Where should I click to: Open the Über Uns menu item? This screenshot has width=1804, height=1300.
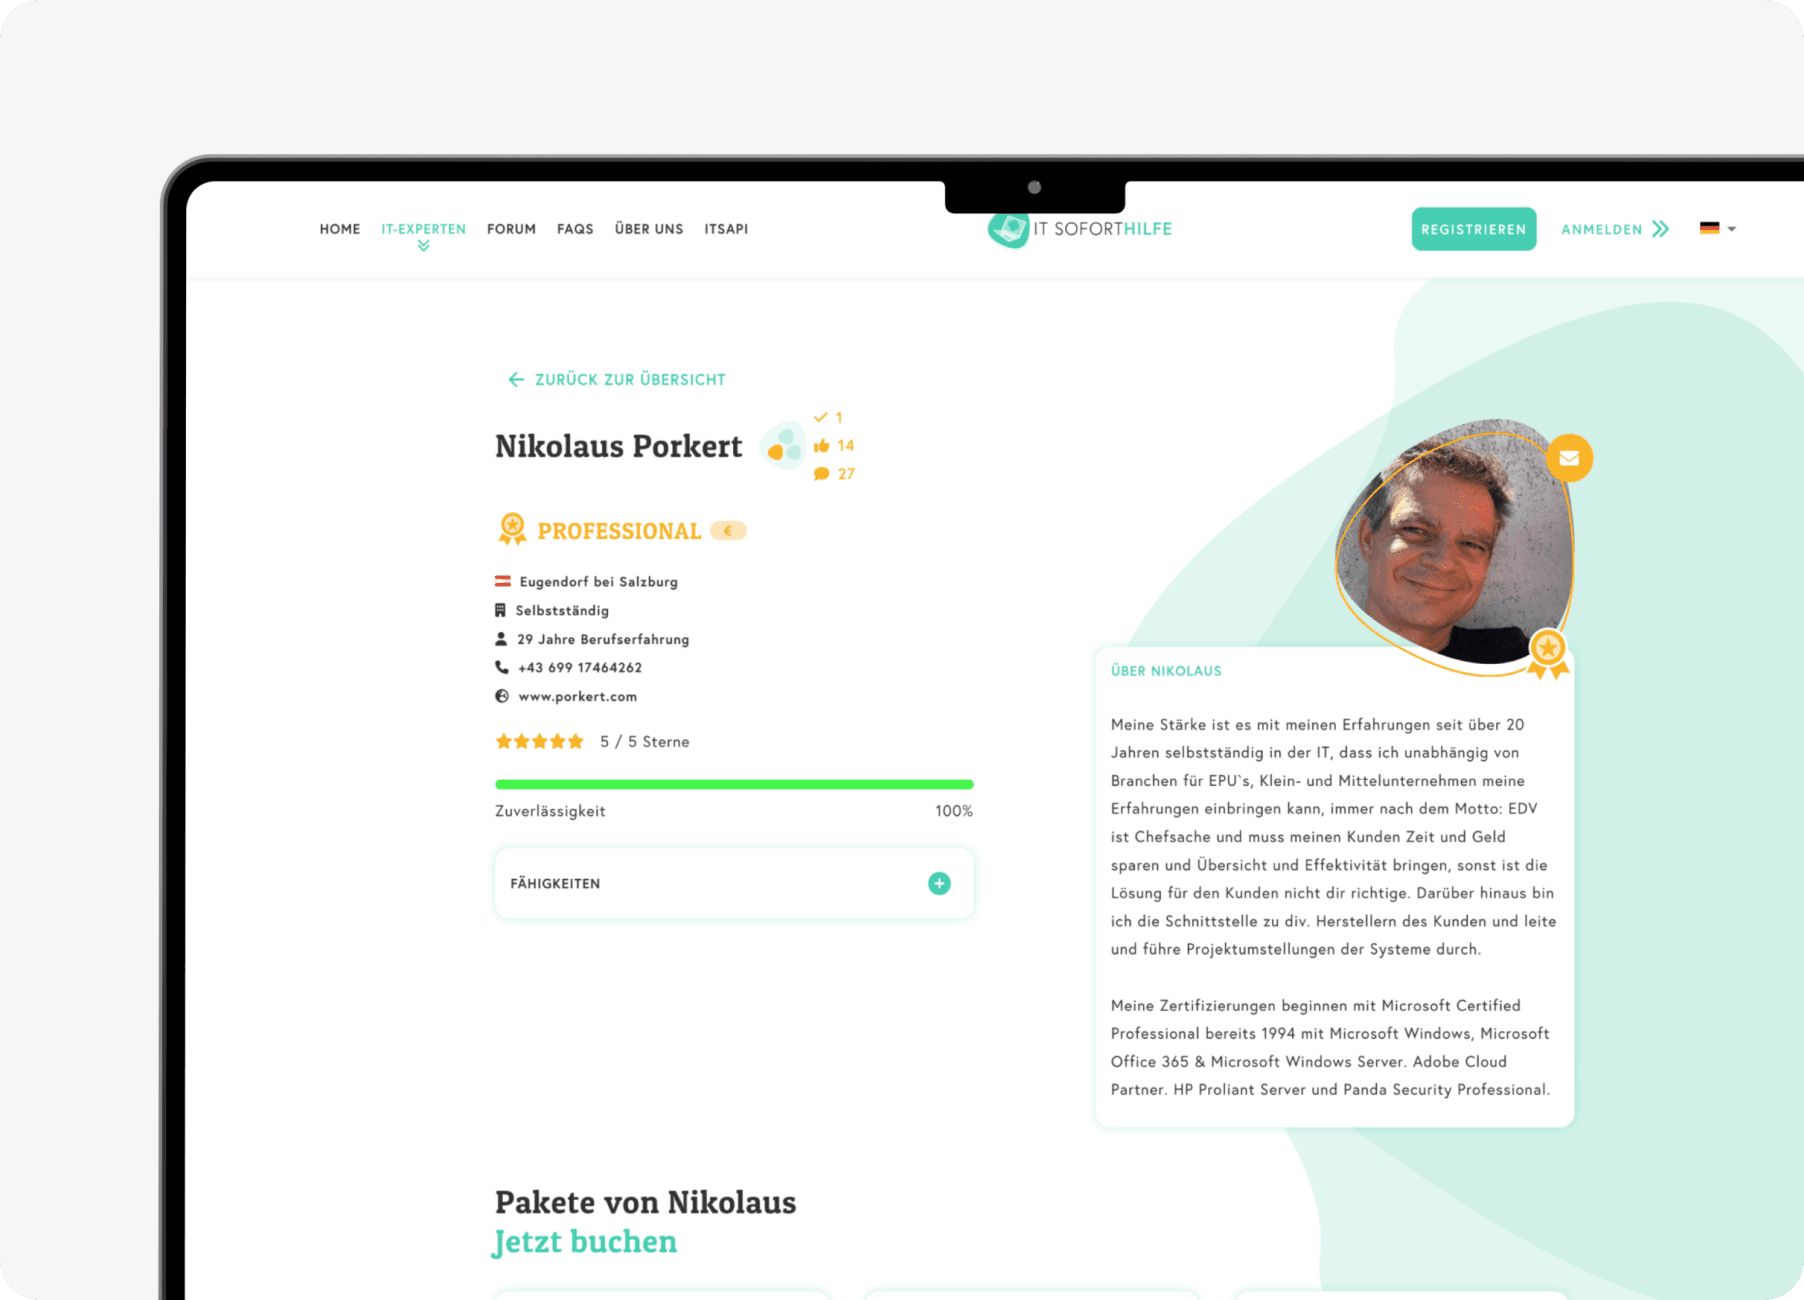(649, 229)
